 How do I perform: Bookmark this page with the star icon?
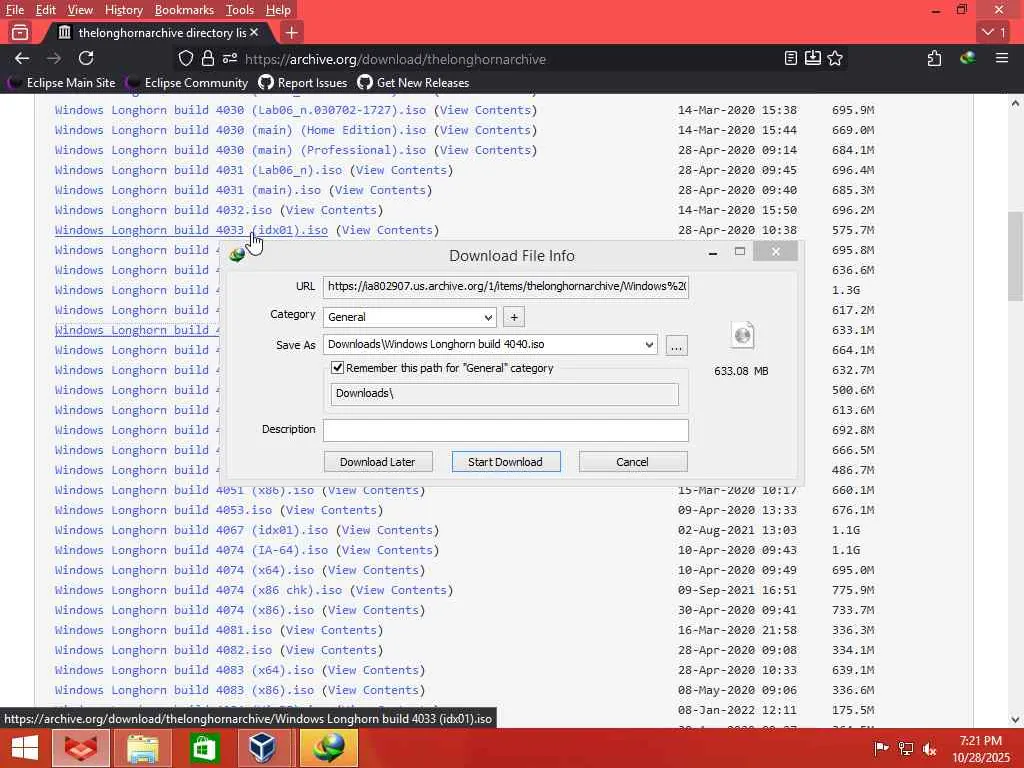(835, 59)
